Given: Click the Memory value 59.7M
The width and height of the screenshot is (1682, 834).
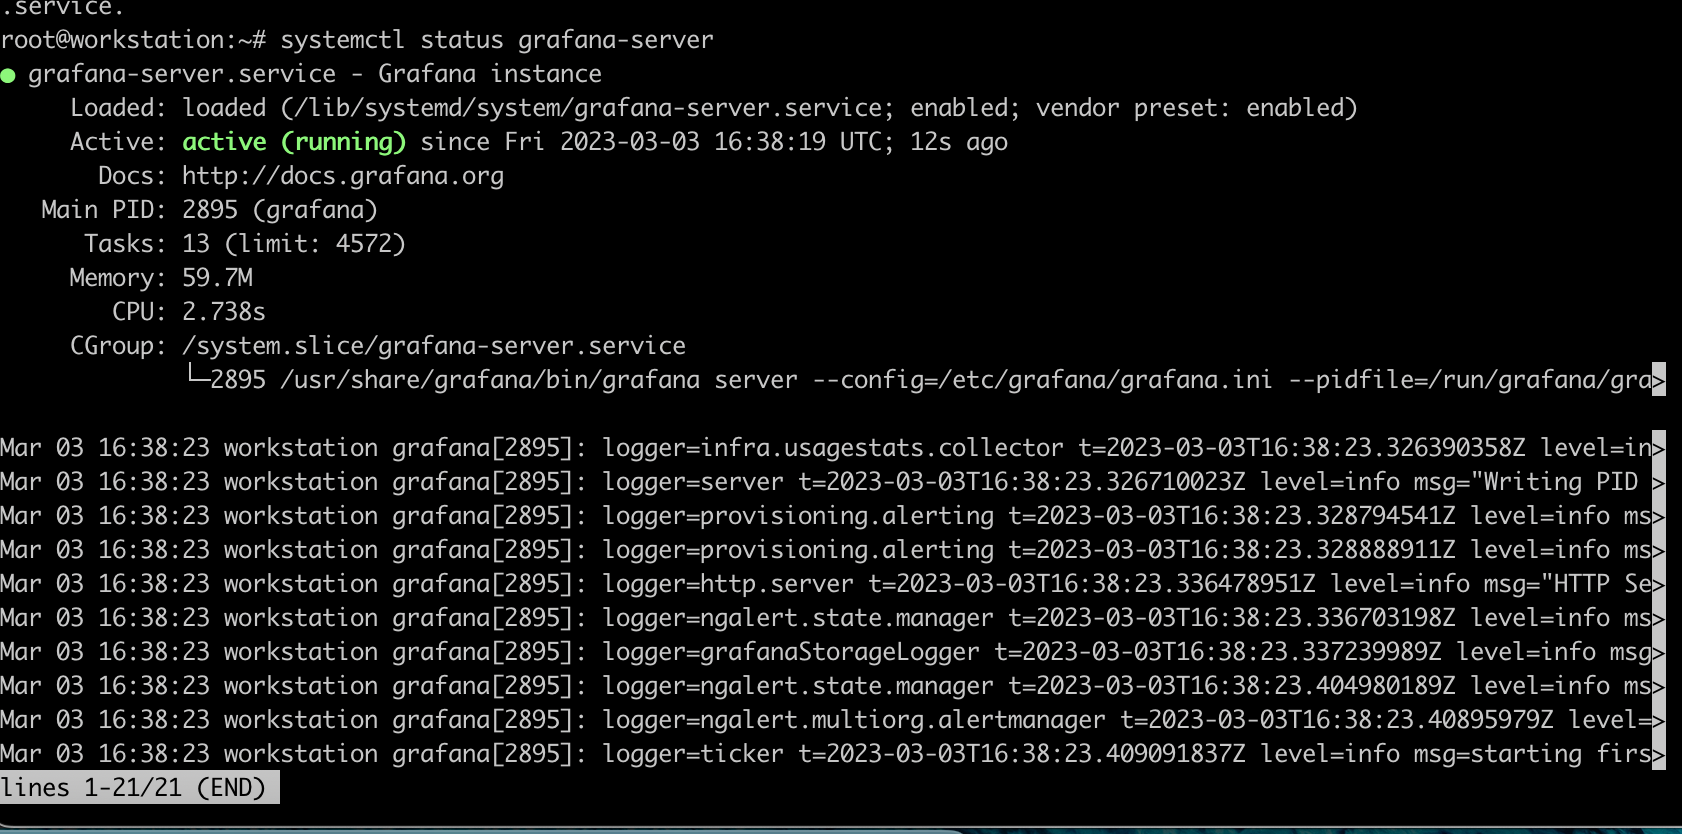Looking at the screenshot, I should tap(217, 278).
